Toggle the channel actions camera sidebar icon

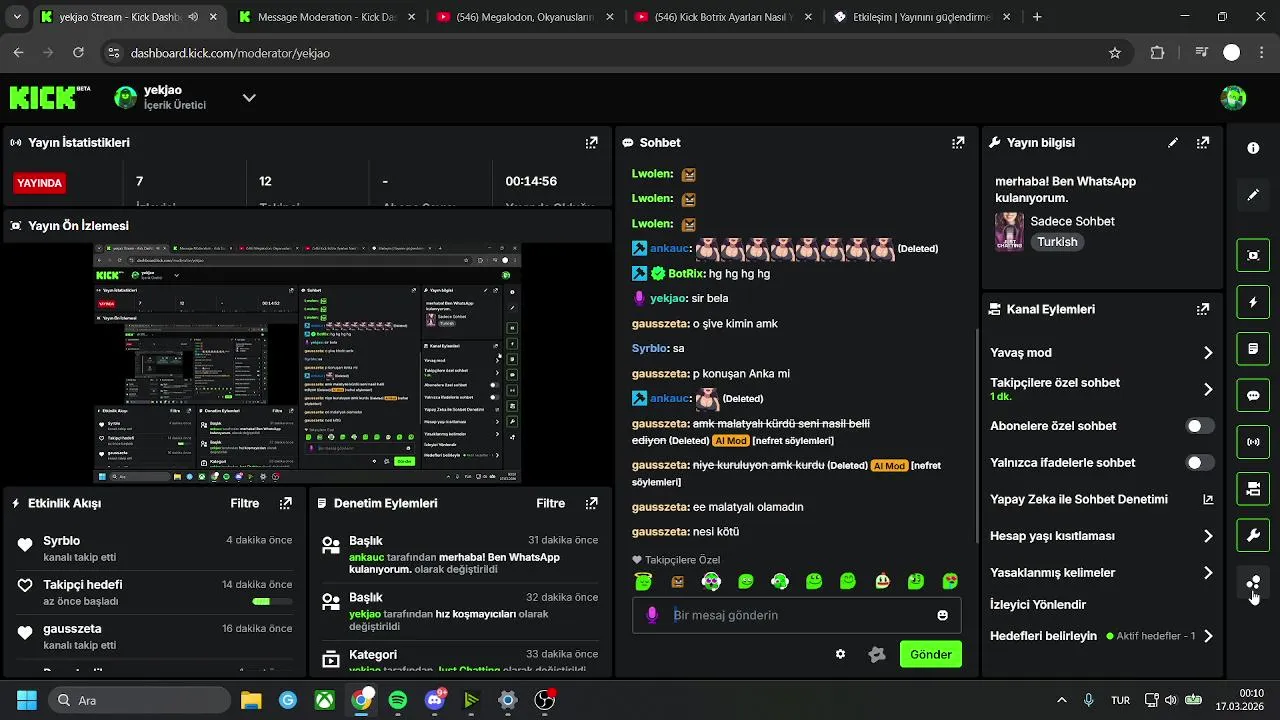coord(1253,489)
